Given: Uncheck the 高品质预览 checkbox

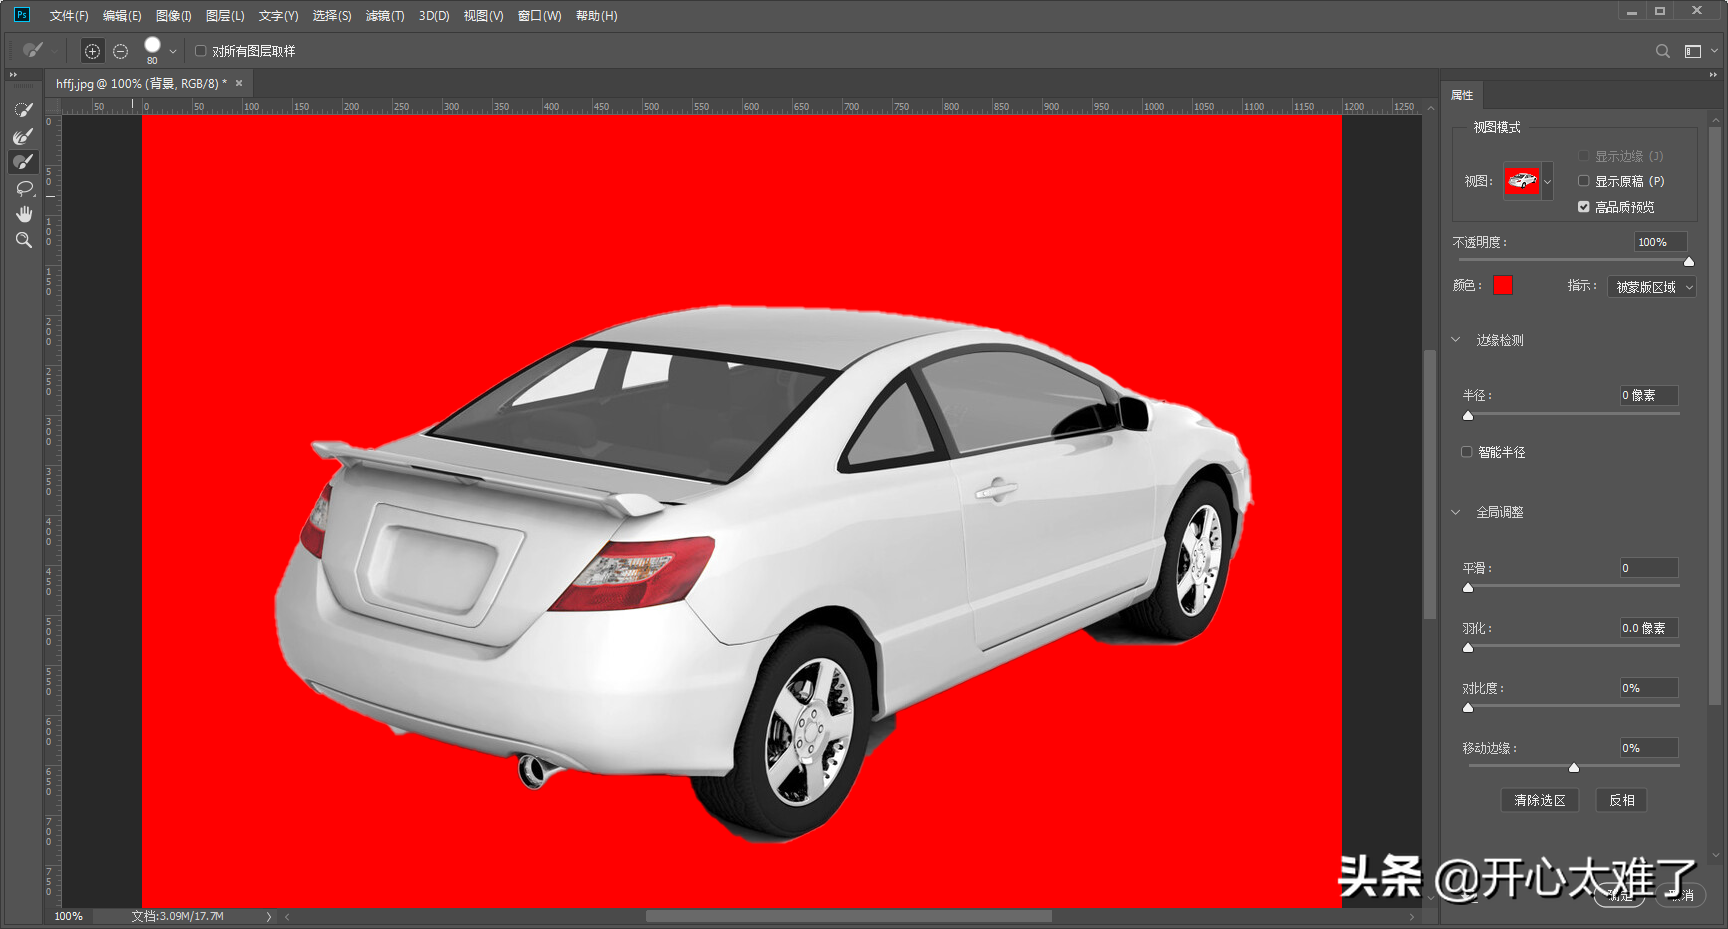Looking at the screenshot, I should (x=1583, y=207).
